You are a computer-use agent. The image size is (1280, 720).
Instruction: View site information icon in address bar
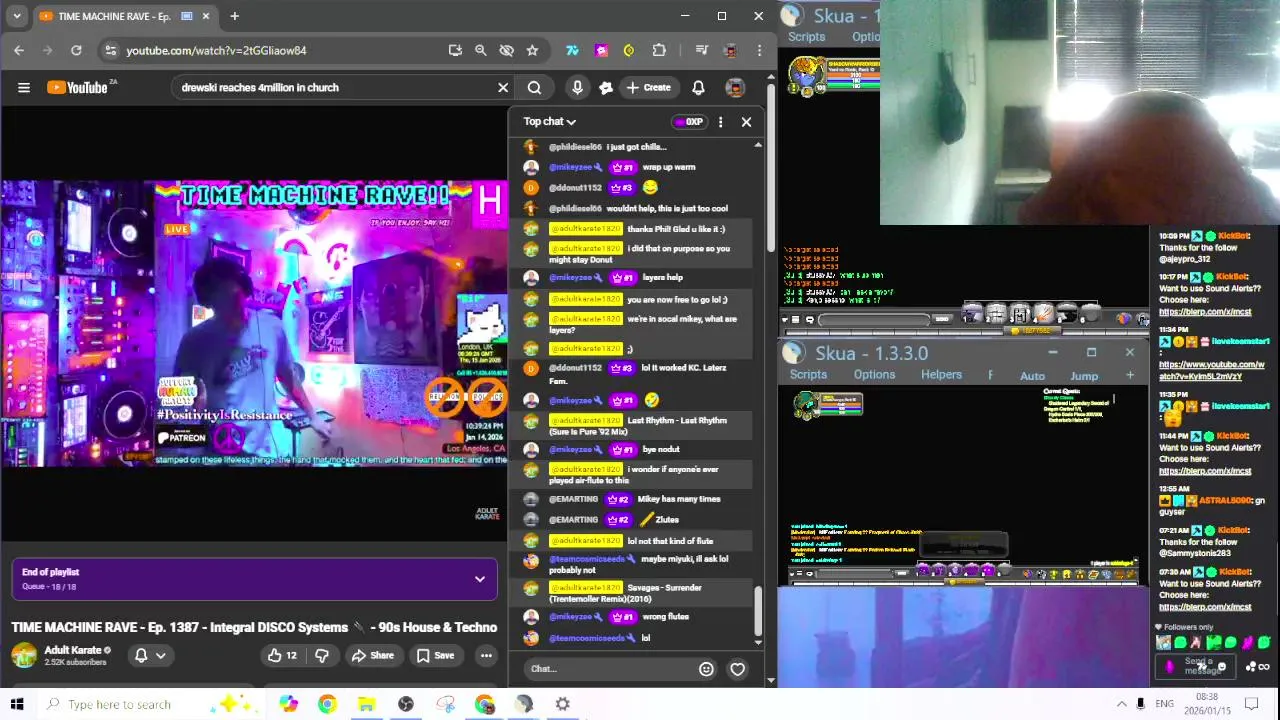coord(110,50)
